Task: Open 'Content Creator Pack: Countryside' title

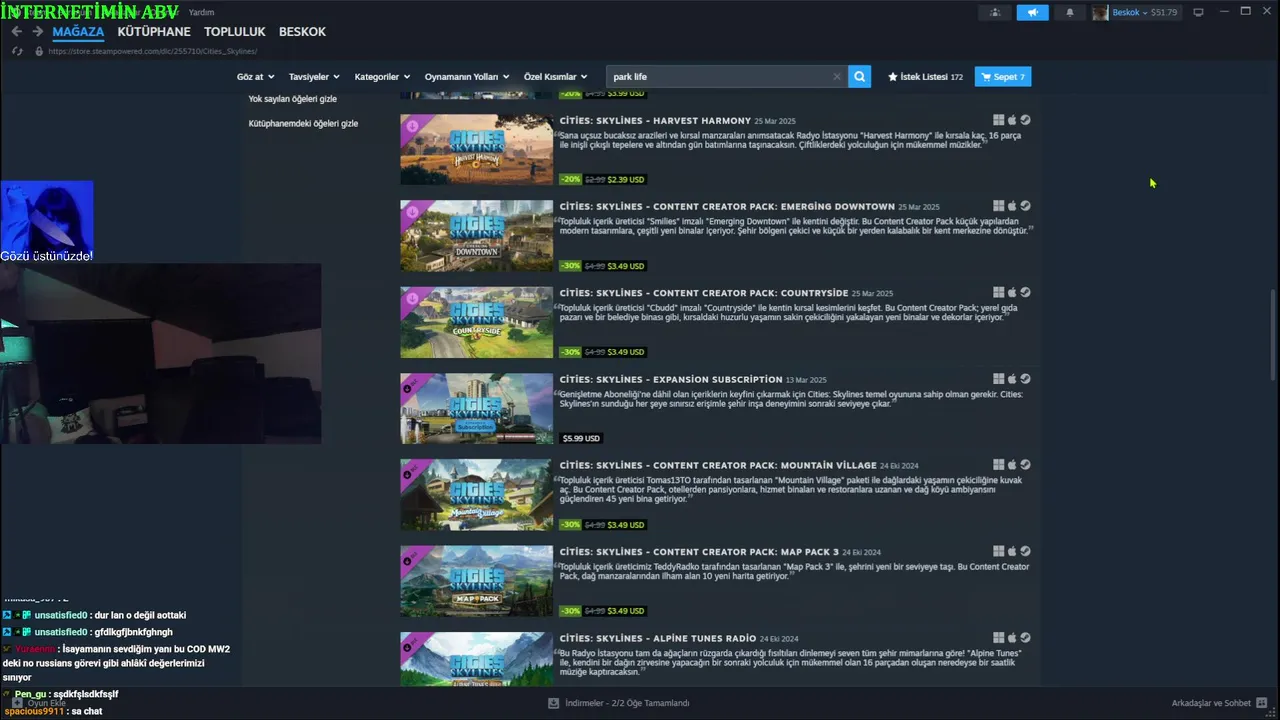Action: coord(704,292)
